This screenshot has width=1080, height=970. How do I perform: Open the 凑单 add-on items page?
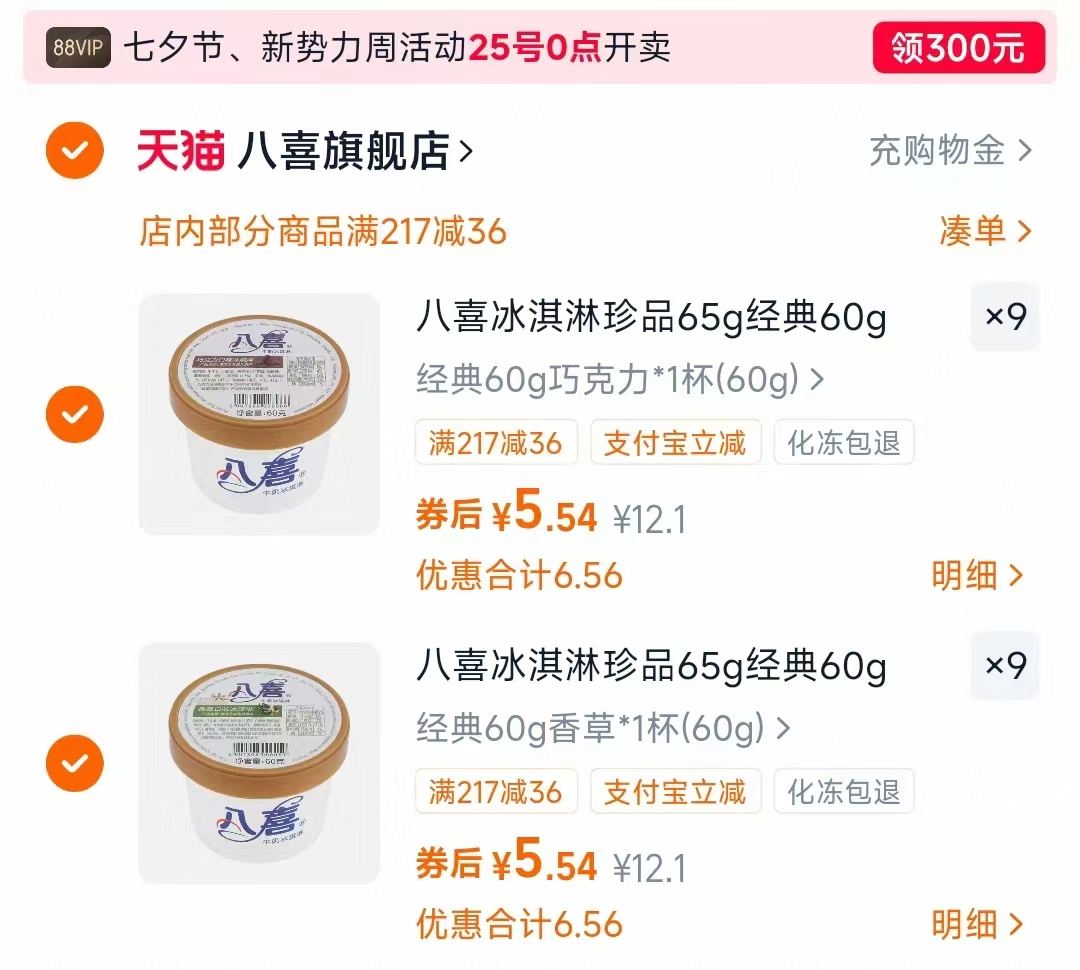click(988, 231)
